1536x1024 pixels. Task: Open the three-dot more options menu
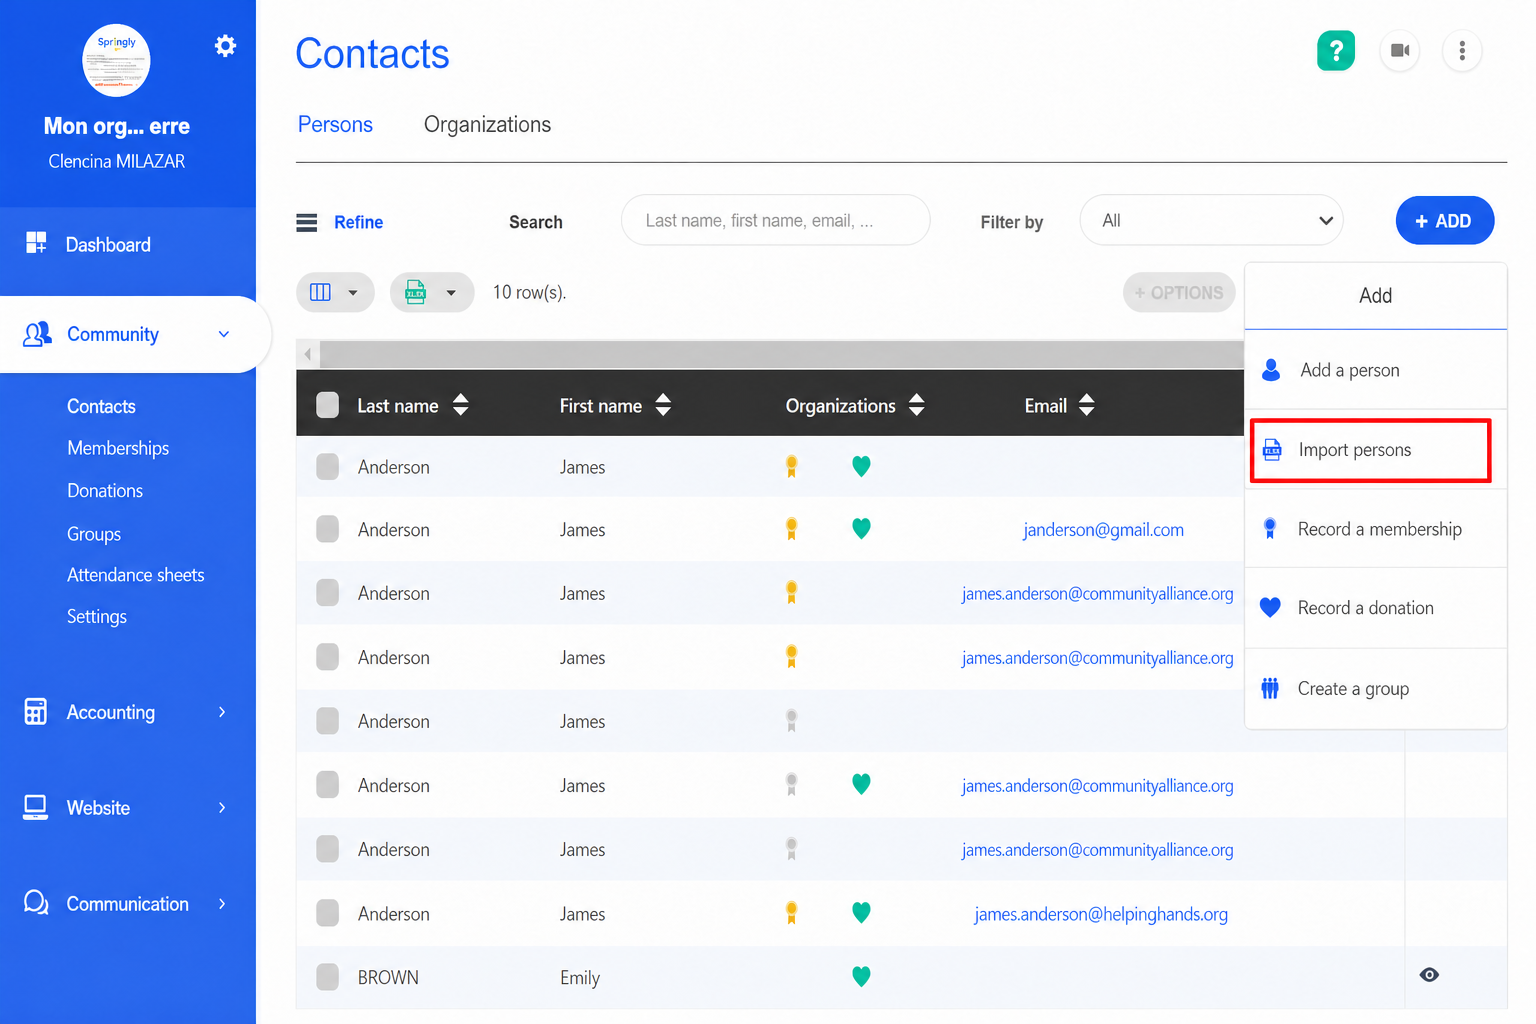[x=1462, y=51]
